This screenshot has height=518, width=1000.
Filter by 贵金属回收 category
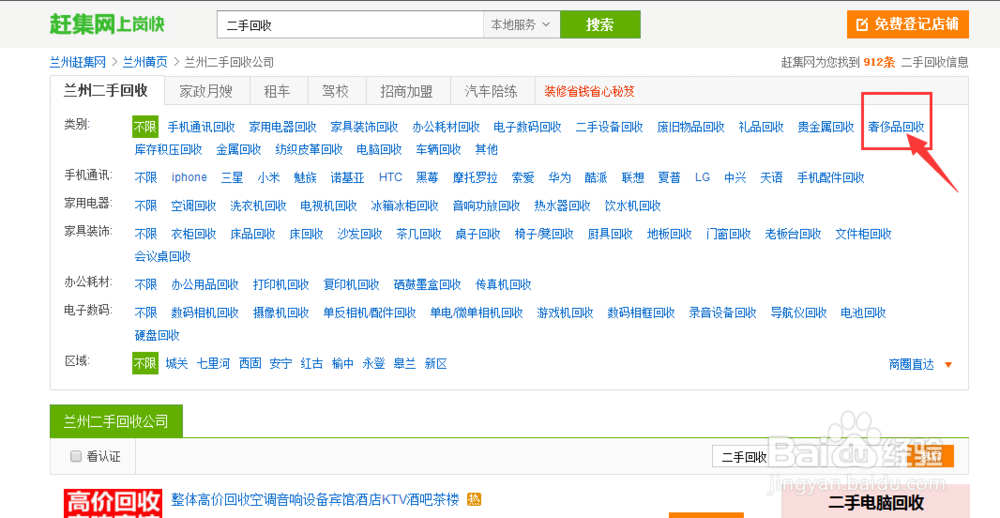[x=825, y=126]
